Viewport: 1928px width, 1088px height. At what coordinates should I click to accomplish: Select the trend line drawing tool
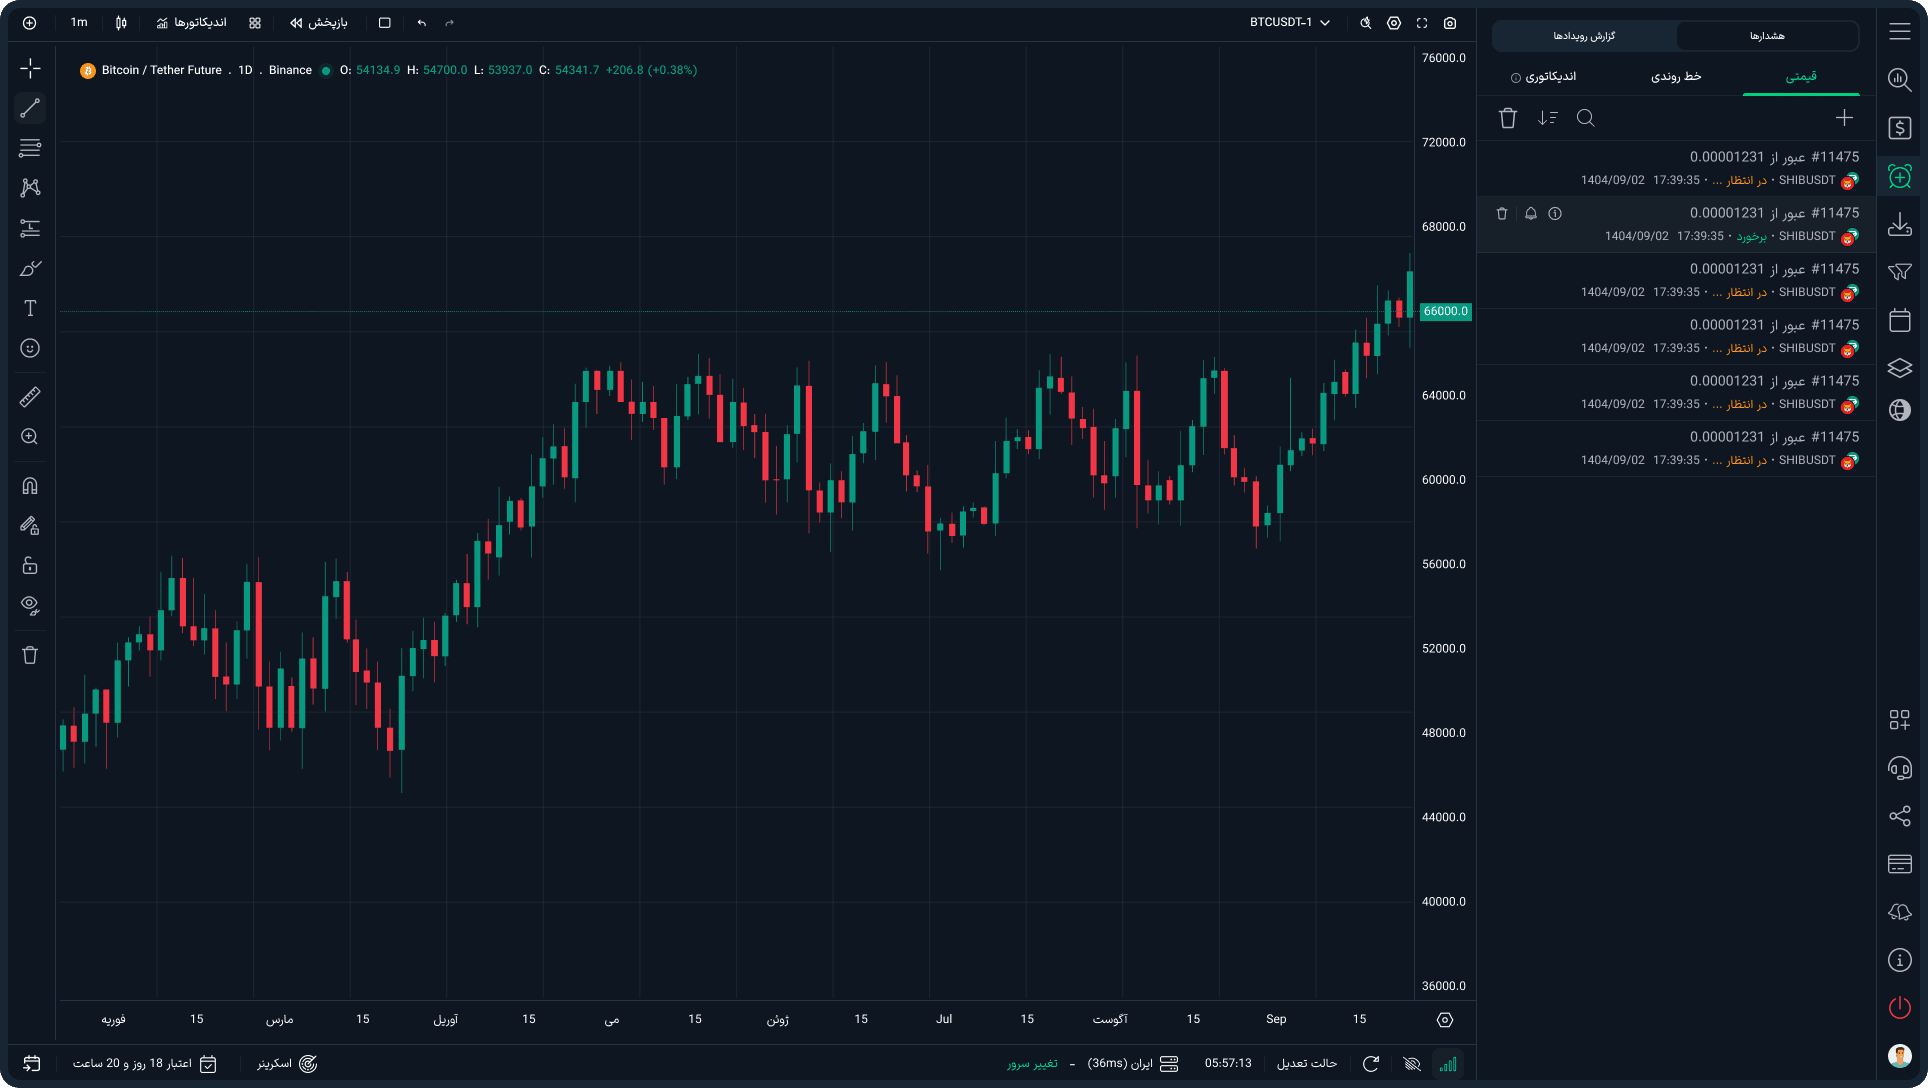30,108
